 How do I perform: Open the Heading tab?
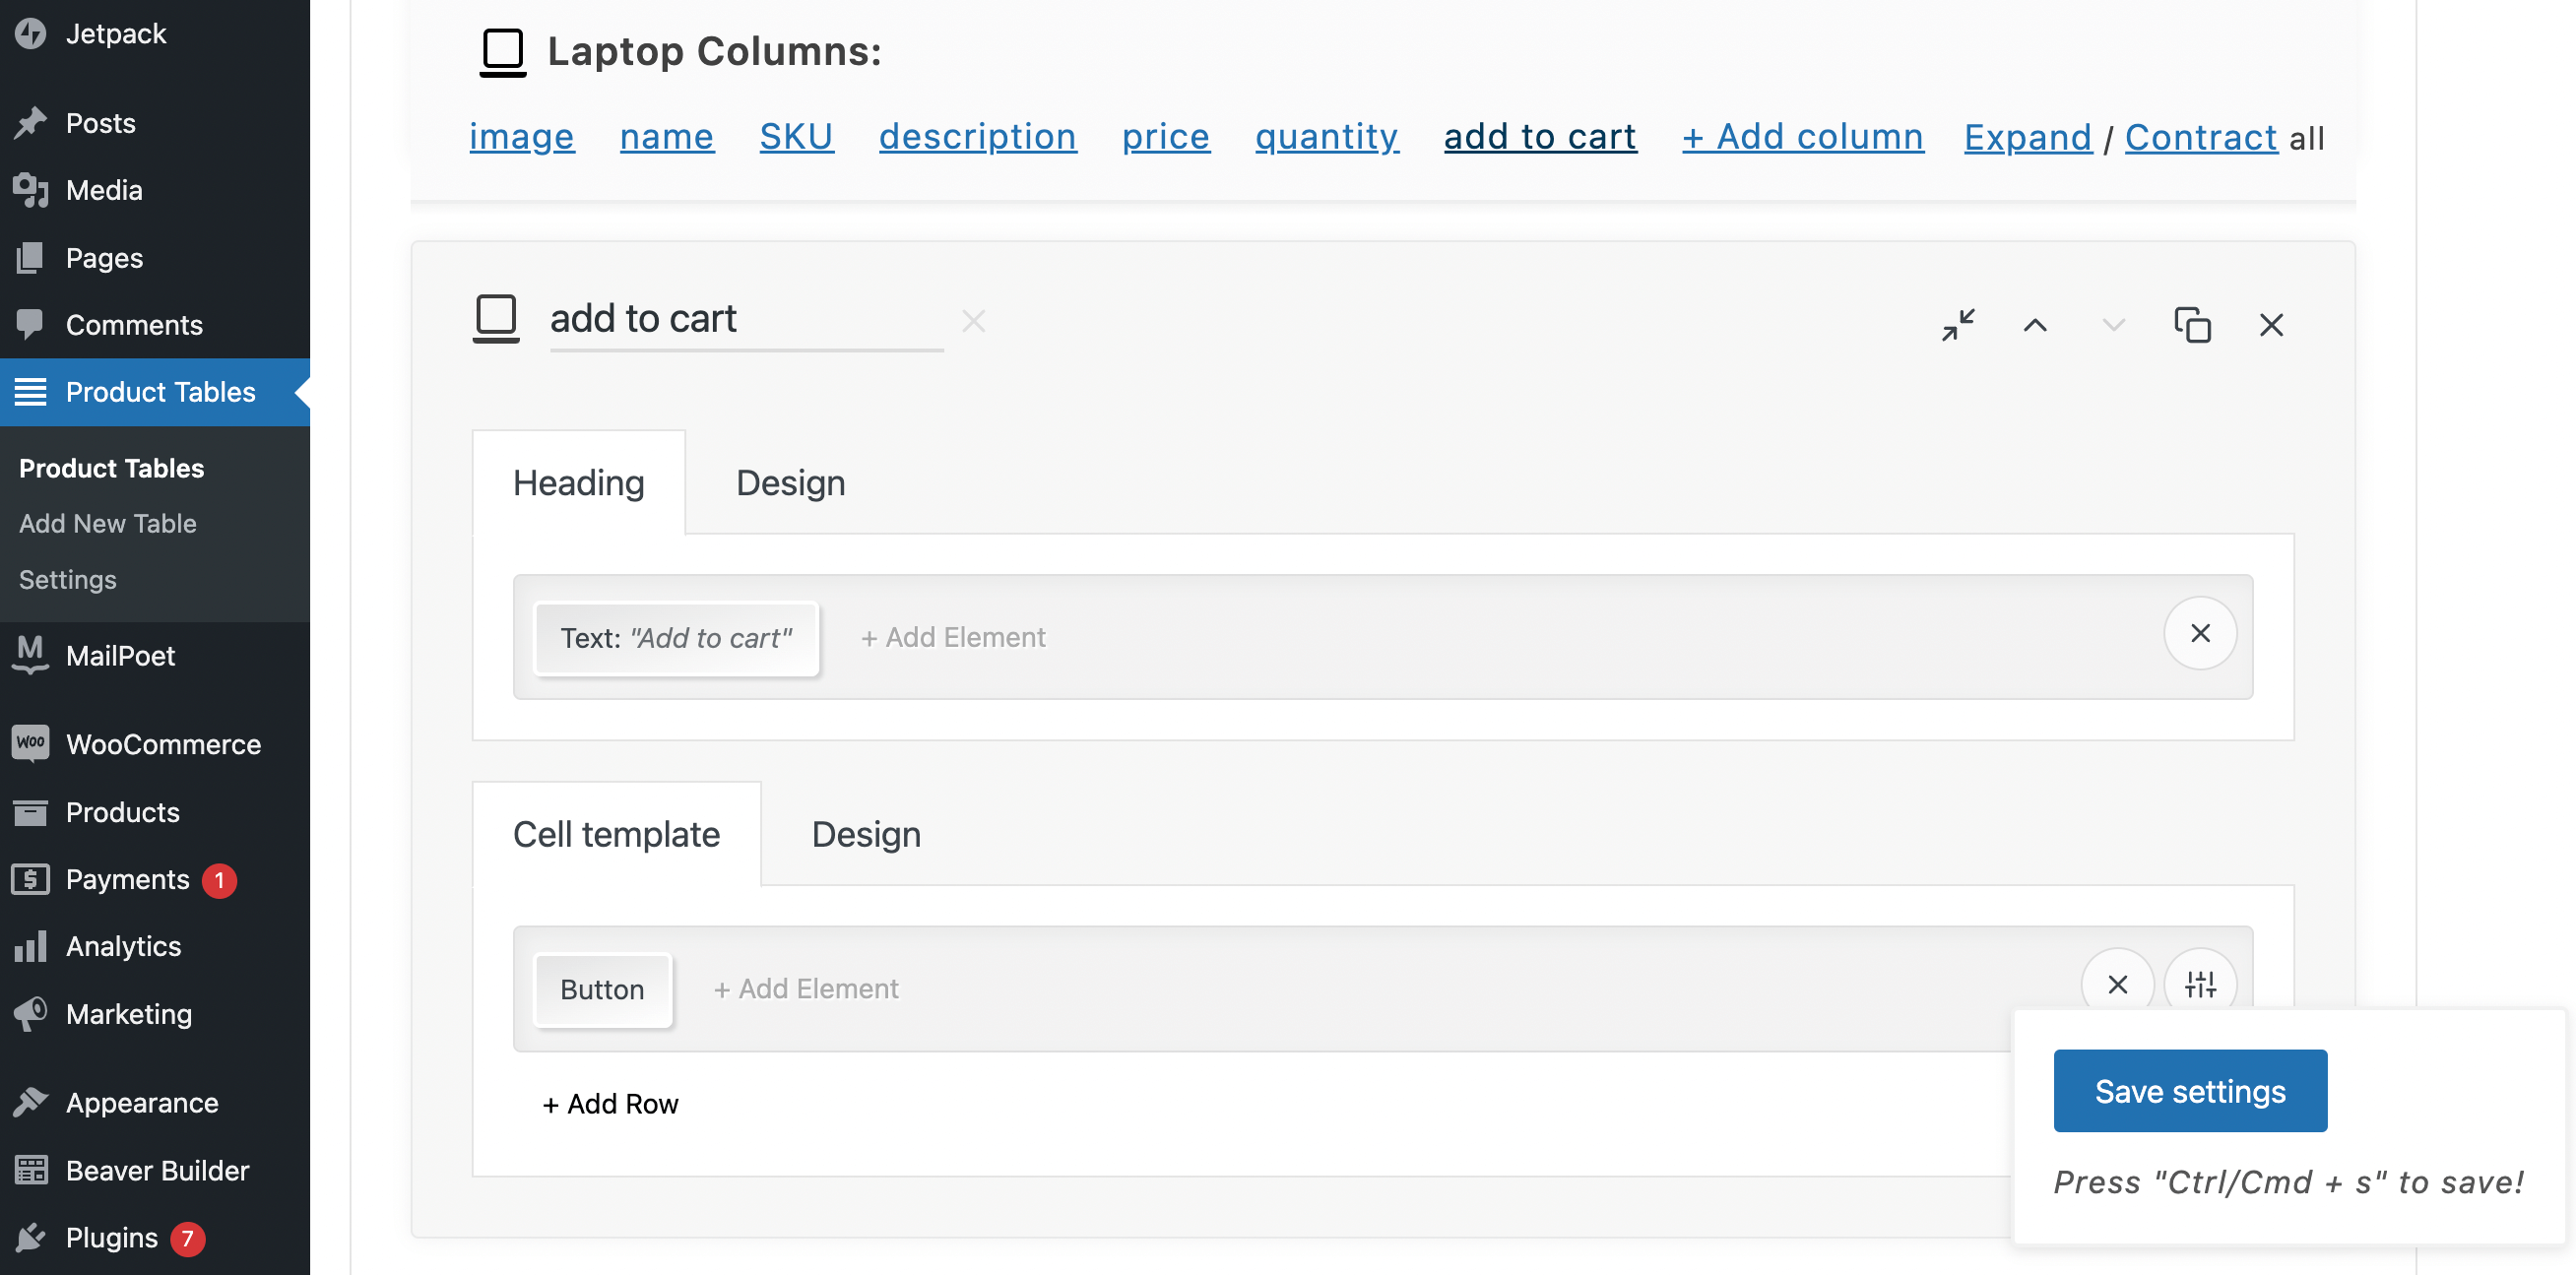point(578,483)
